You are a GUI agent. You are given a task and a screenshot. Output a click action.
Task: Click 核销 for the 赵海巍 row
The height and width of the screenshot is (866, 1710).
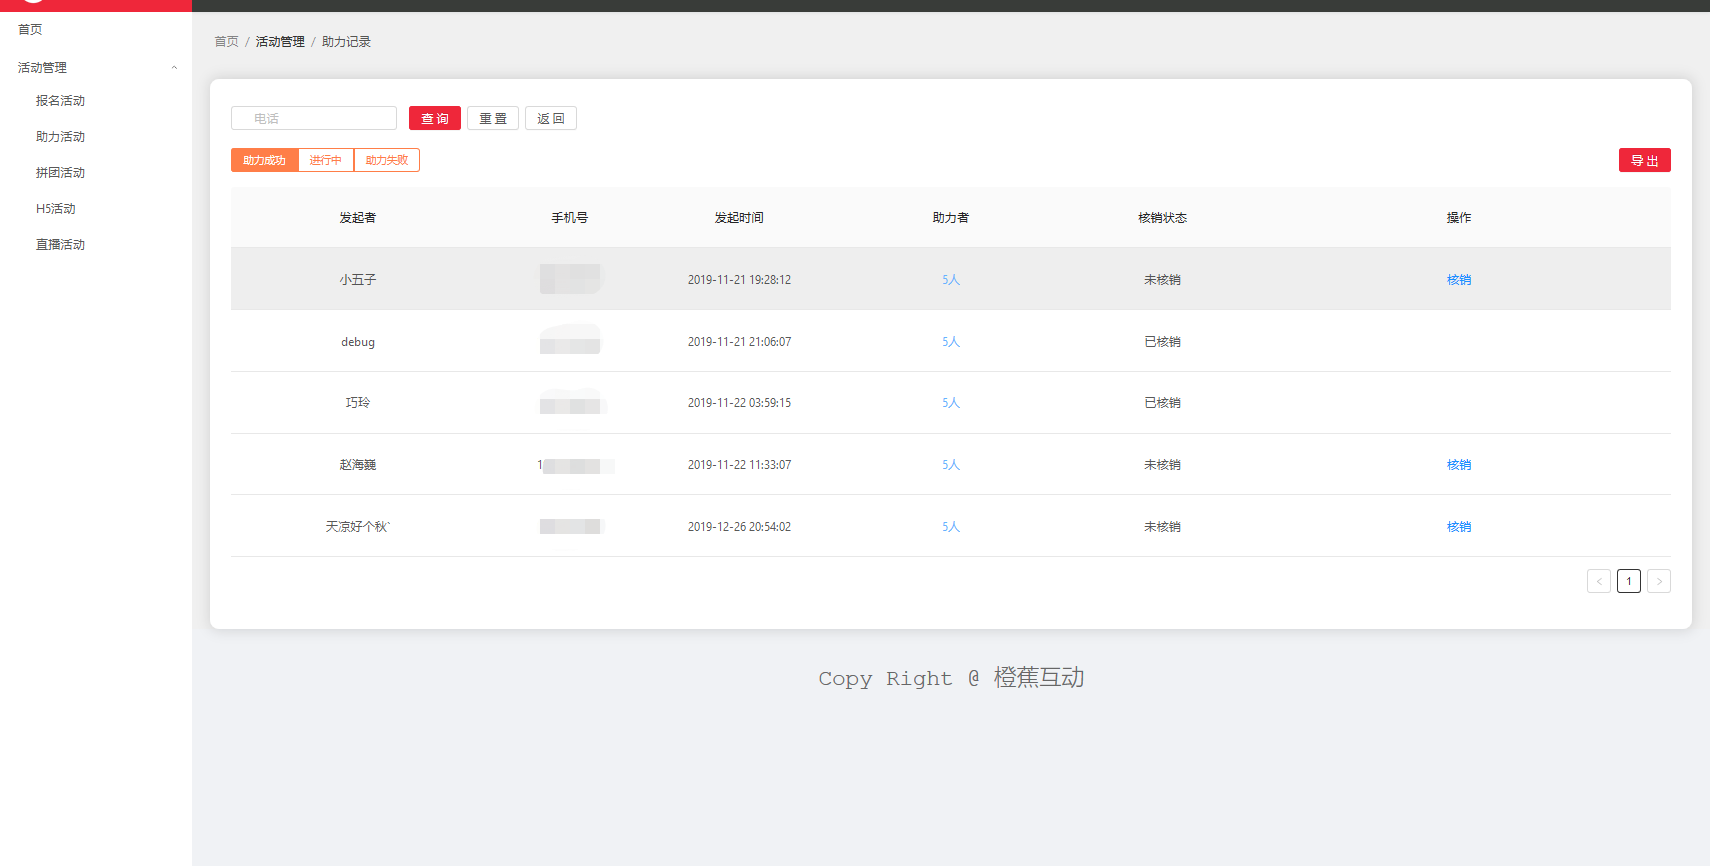click(x=1459, y=465)
